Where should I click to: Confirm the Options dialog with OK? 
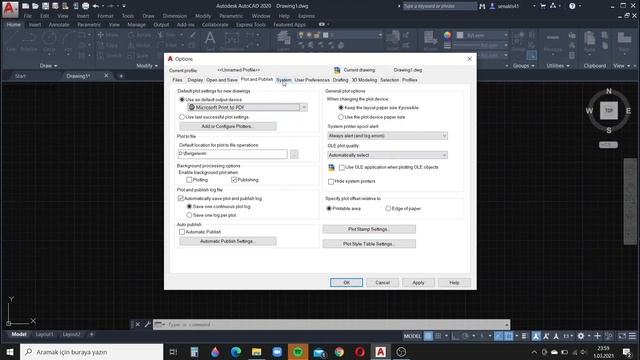click(346, 282)
